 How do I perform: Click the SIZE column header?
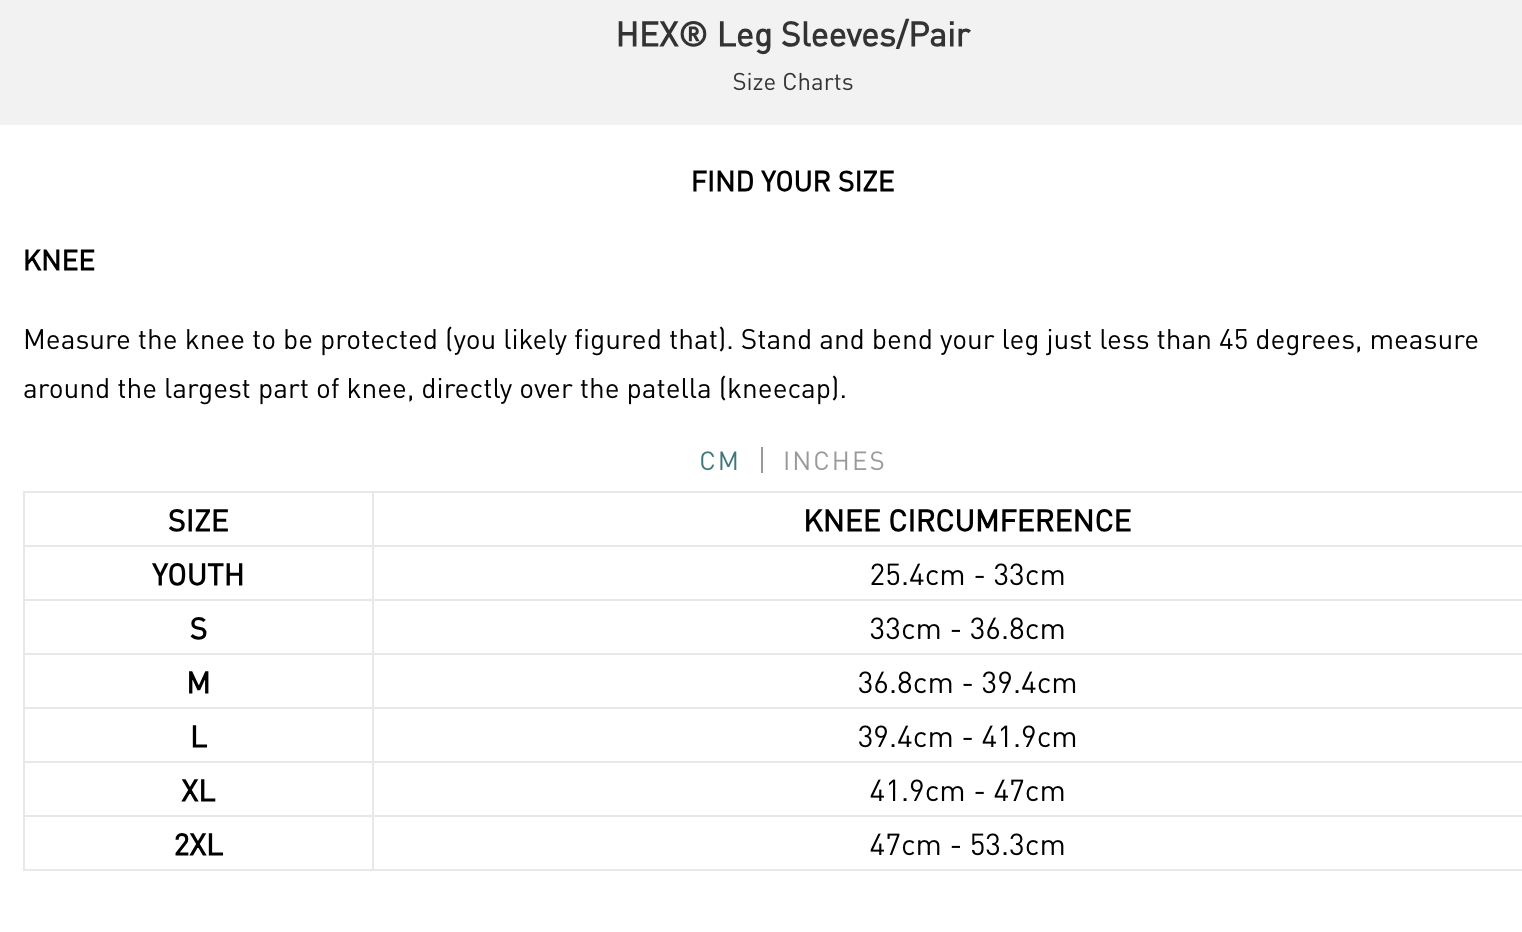198,521
